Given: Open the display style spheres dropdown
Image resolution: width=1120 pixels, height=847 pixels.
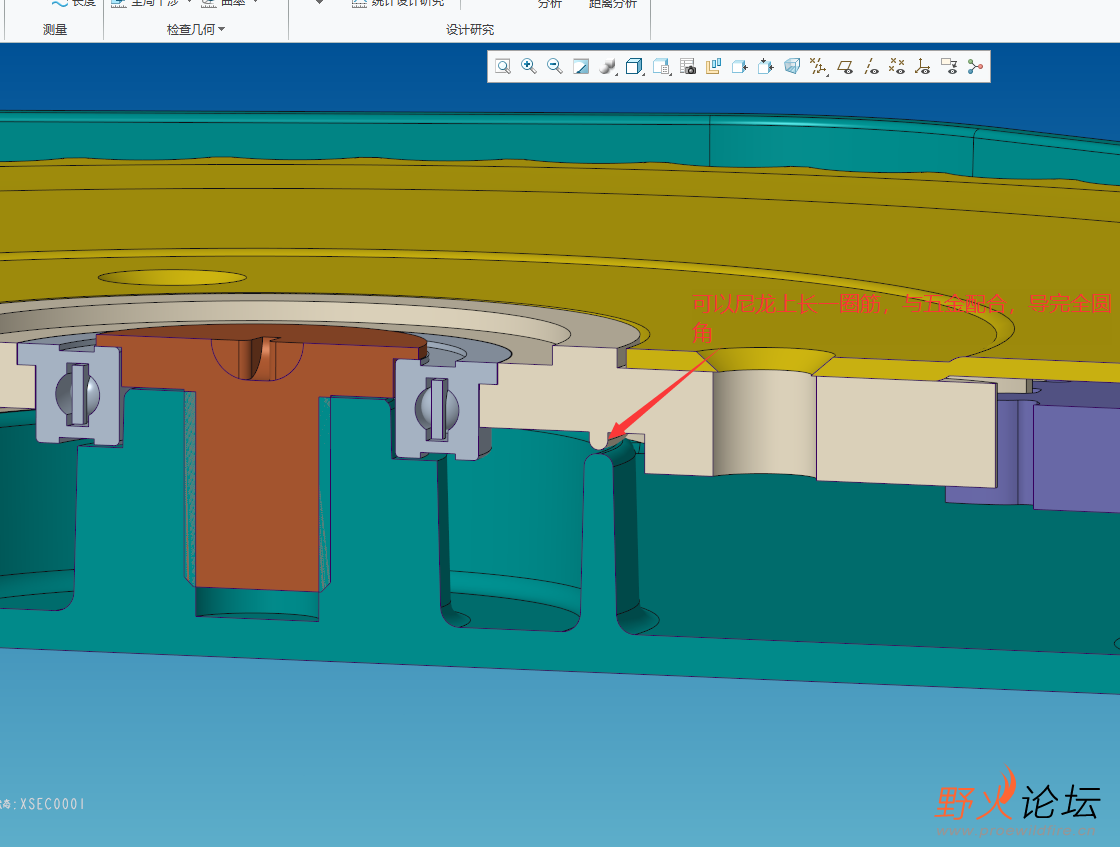Looking at the screenshot, I should tap(608, 66).
